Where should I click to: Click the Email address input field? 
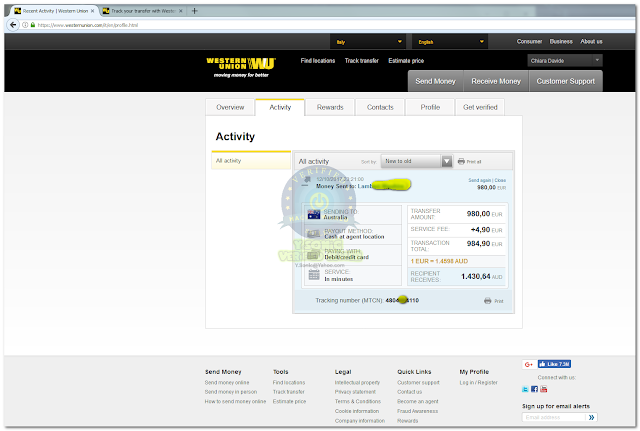(x=554, y=417)
